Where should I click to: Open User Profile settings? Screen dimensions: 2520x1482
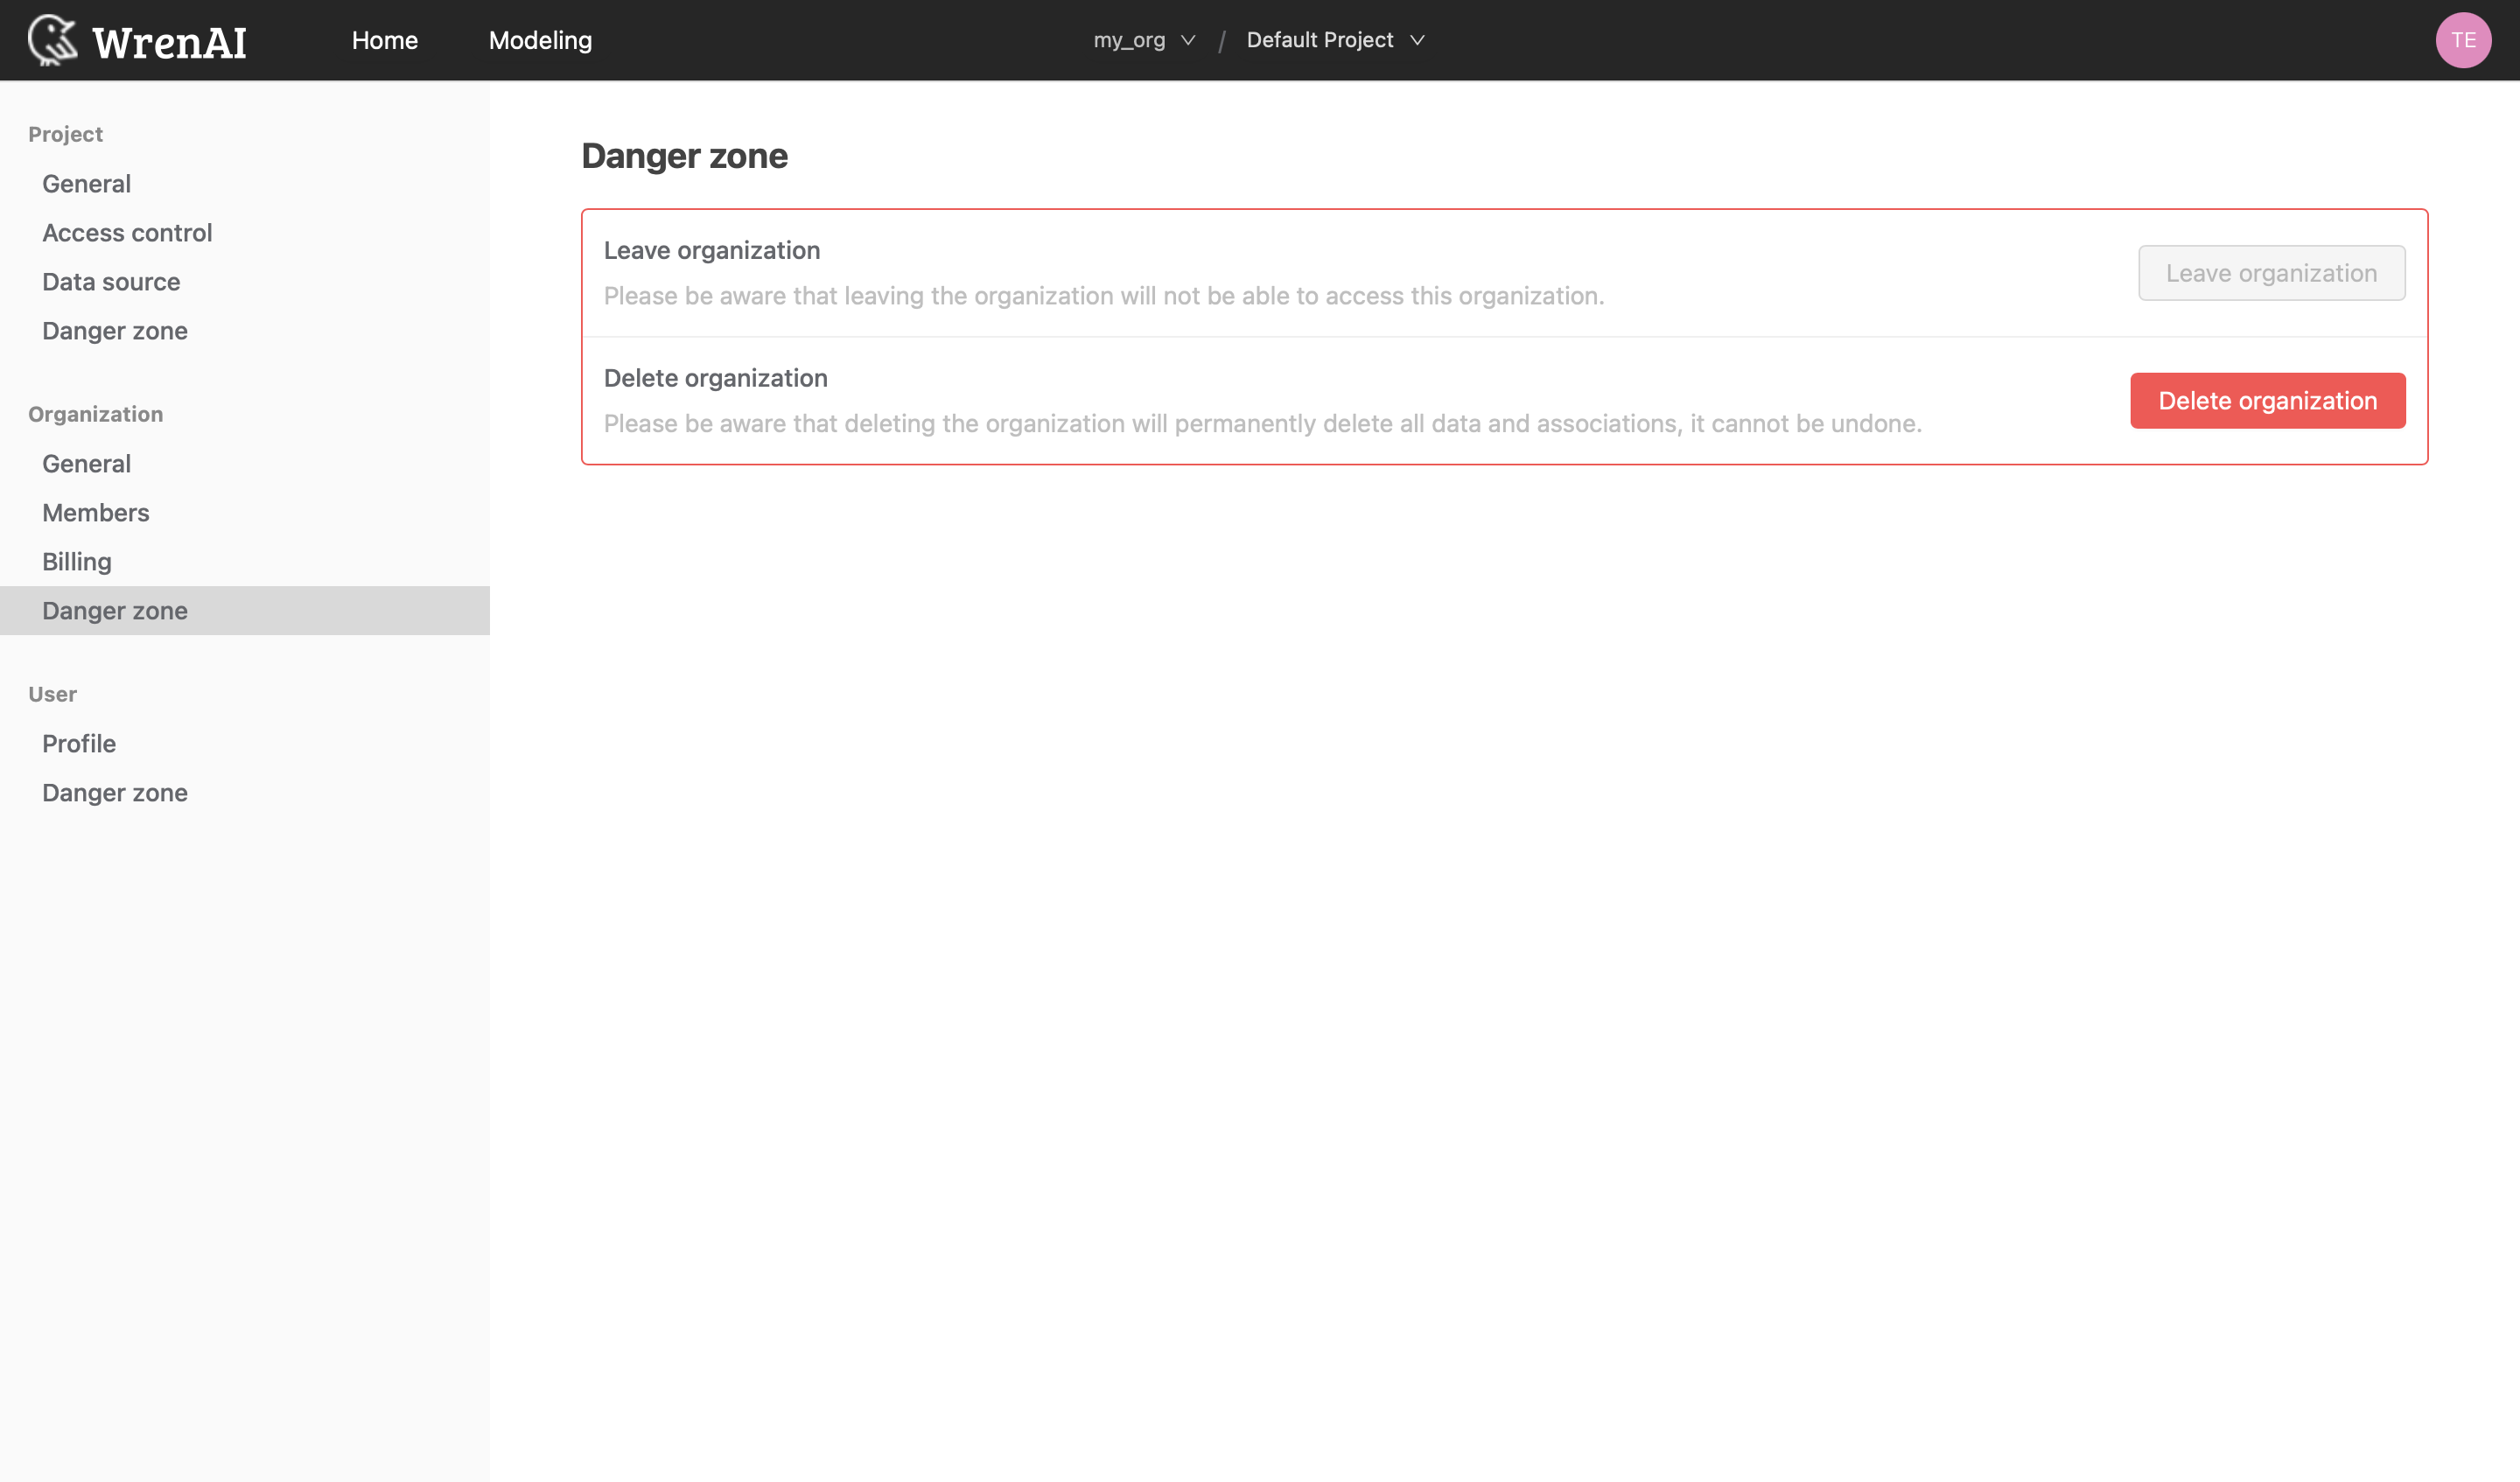tap(80, 743)
